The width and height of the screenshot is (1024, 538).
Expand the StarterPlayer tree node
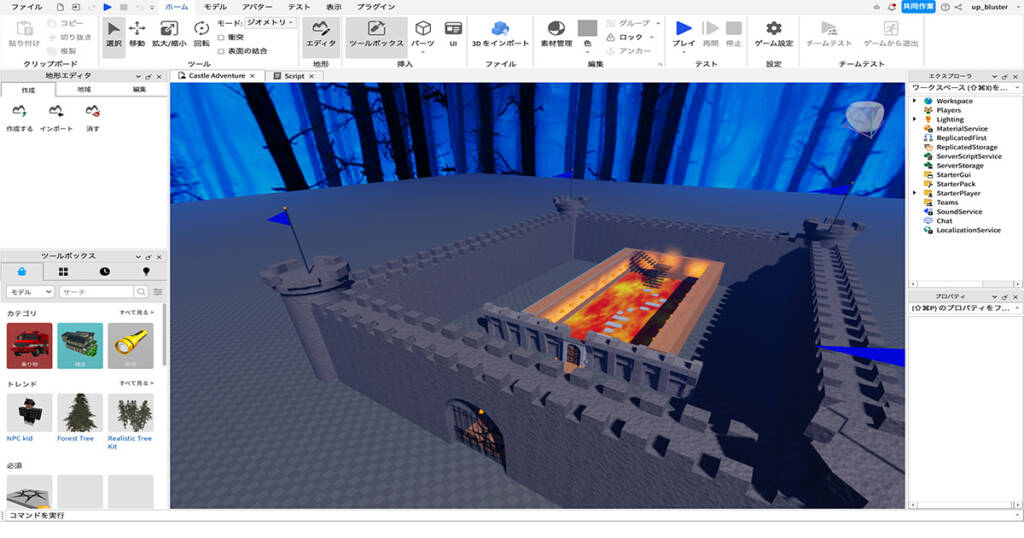tap(914, 193)
